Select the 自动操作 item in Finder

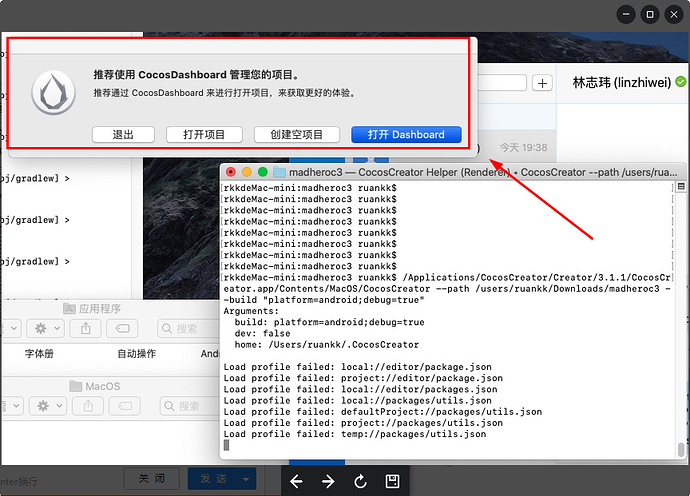(136, 353)
